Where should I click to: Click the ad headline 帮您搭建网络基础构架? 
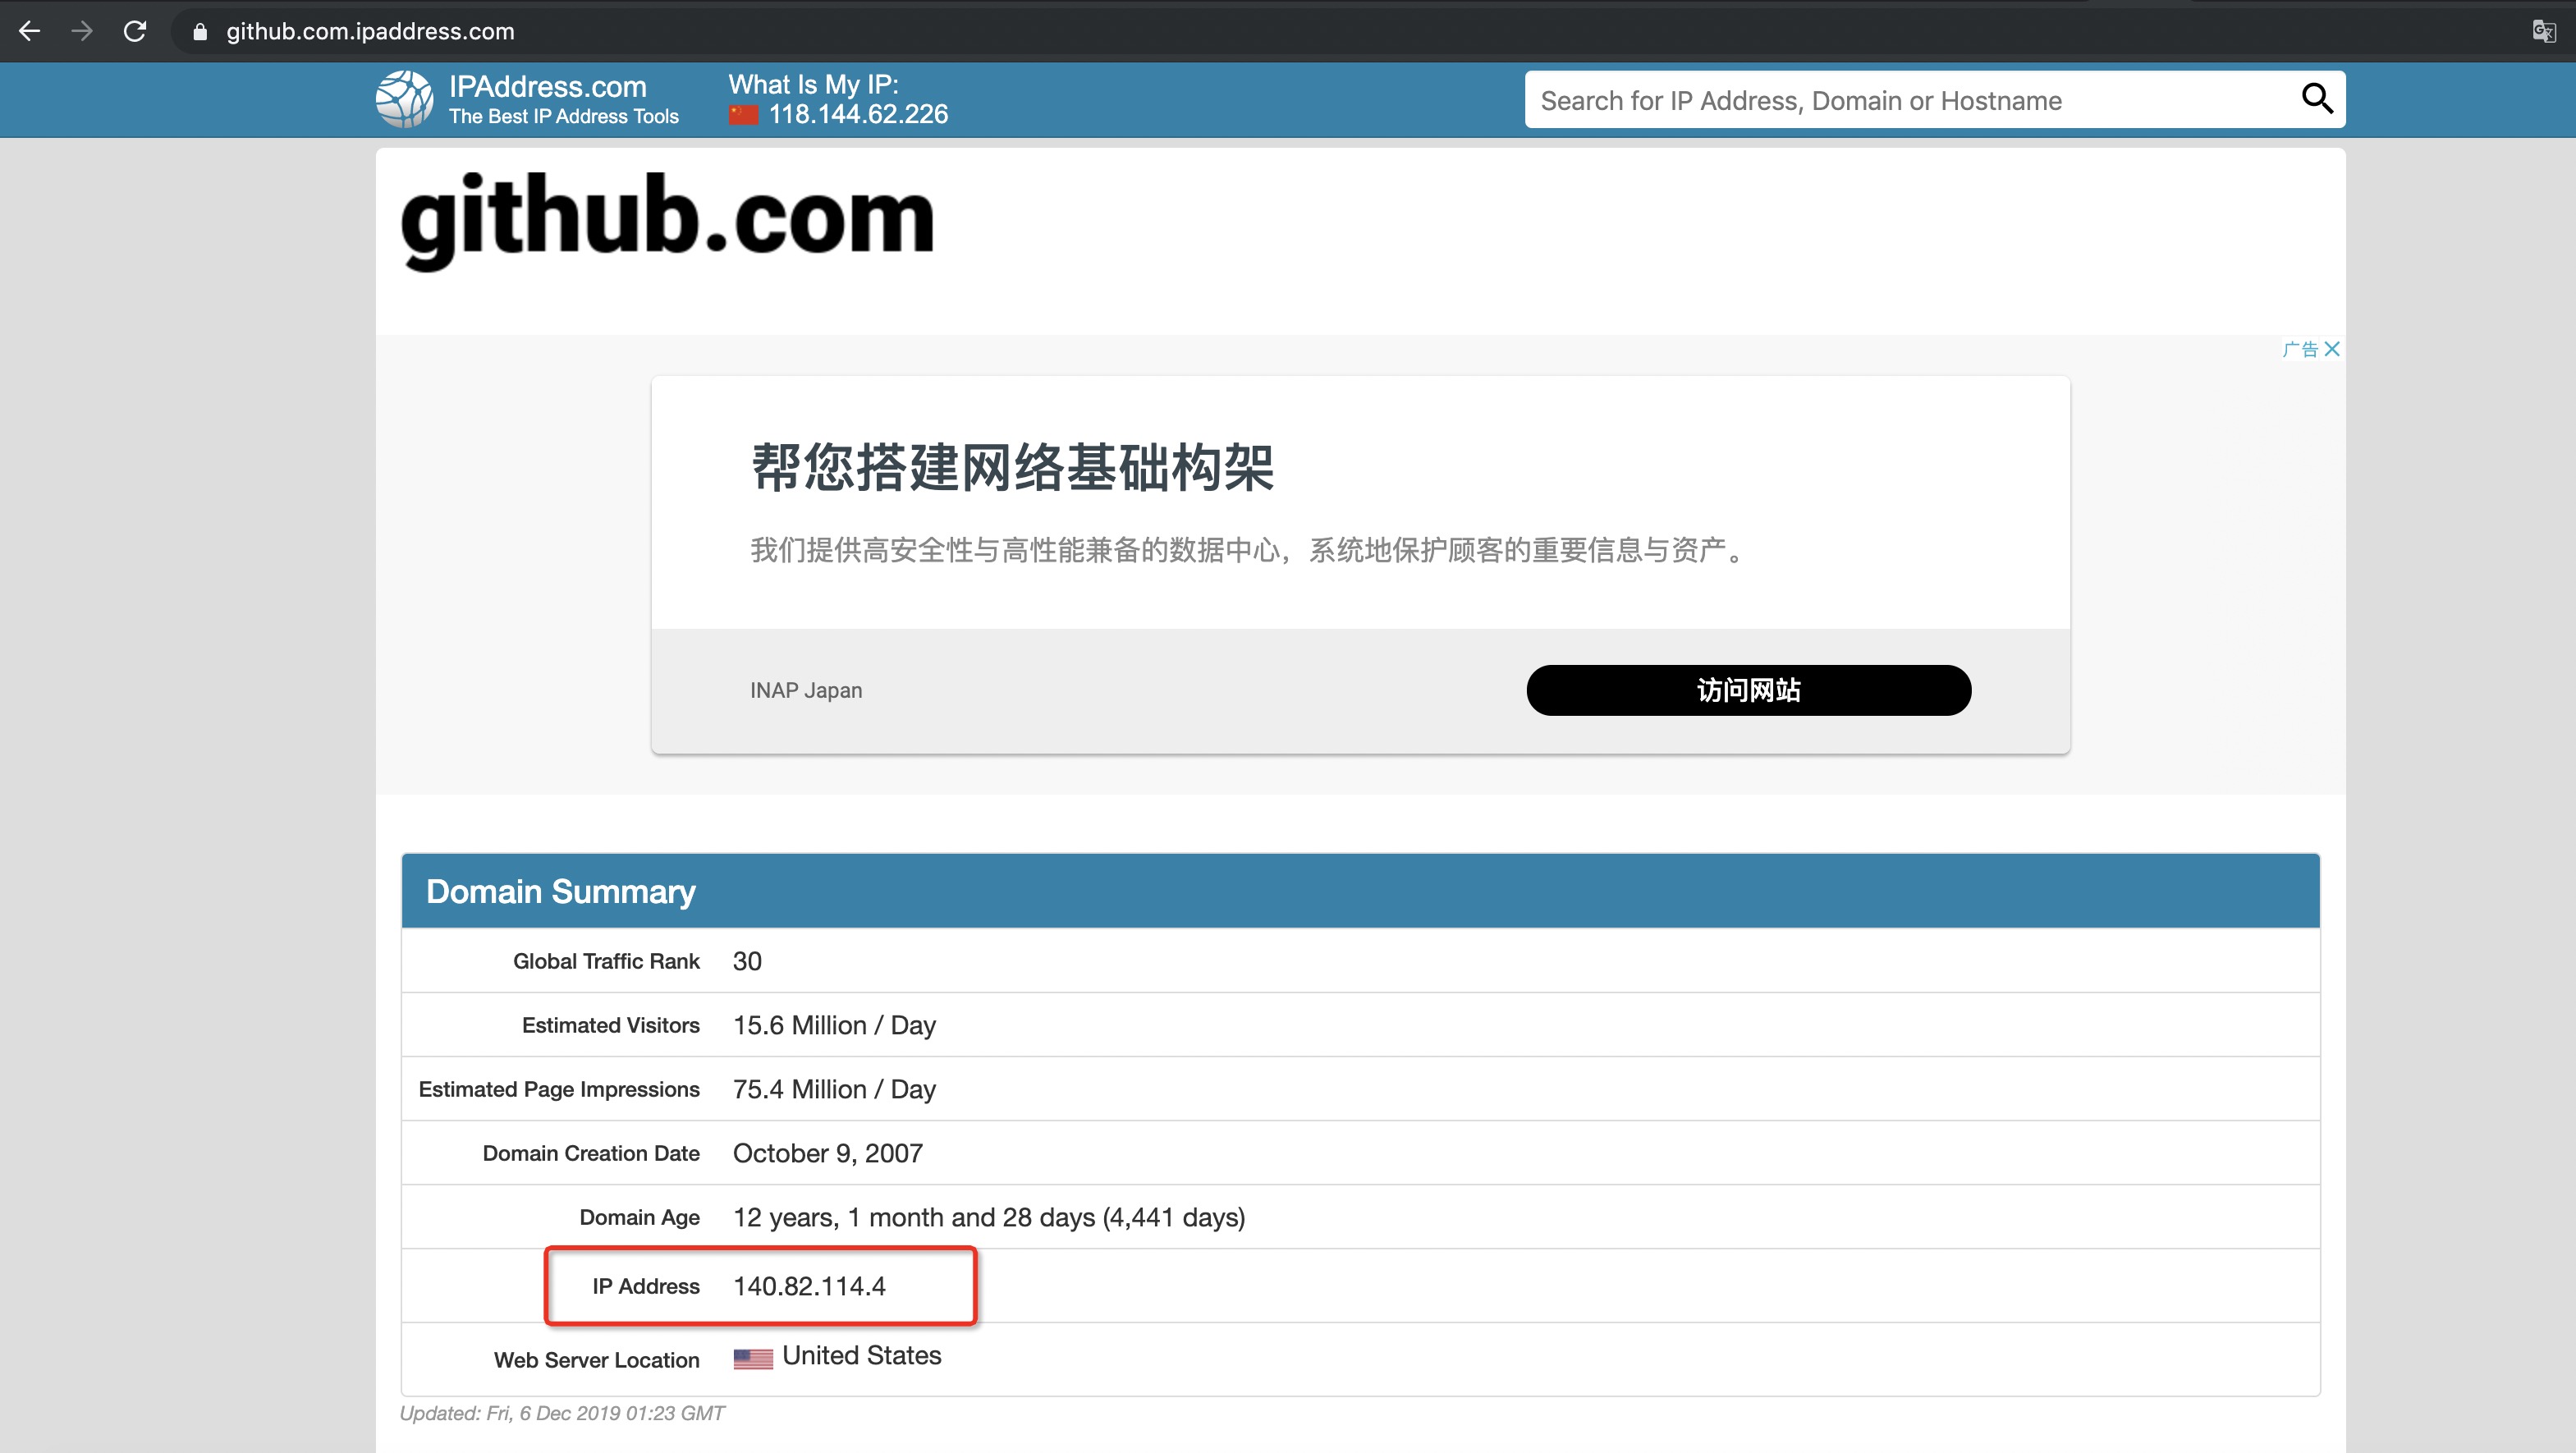[x=1013, y=467]
